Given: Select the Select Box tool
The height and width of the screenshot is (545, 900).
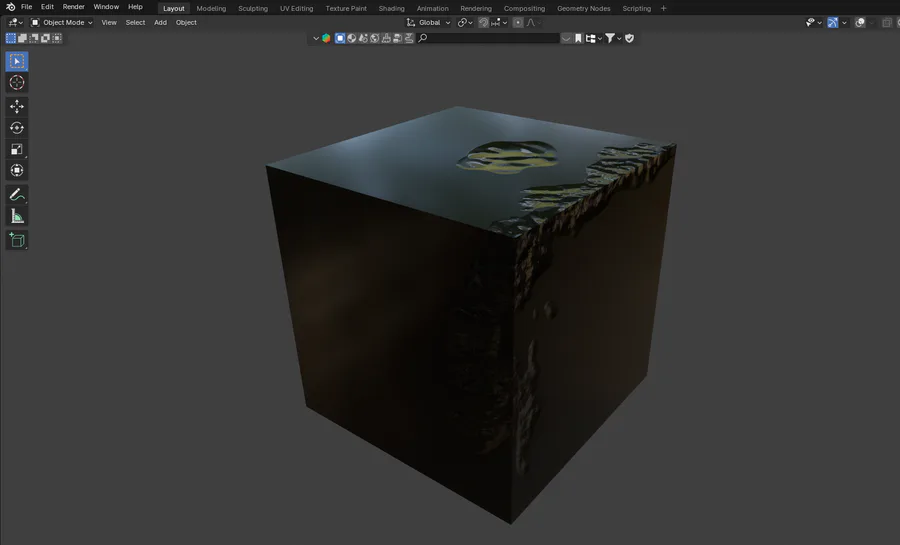Looking at the screenshot, I should [17, 61].
